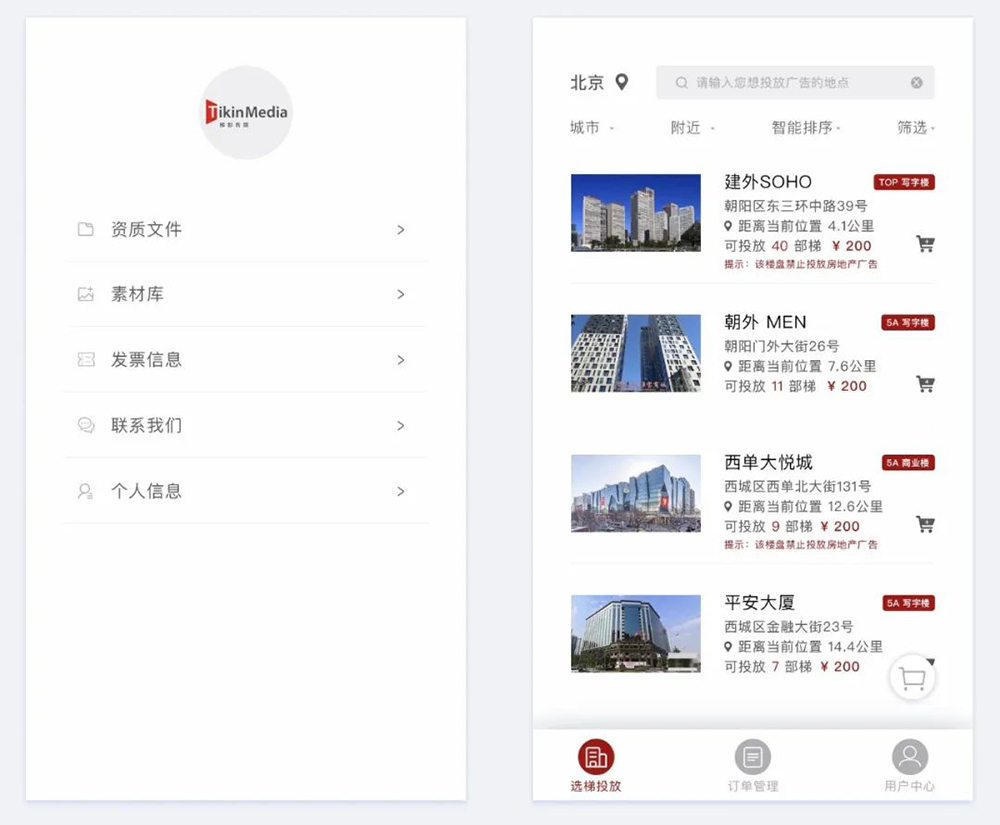Open the 平安大厦 building thumbnail

point(635,633)
